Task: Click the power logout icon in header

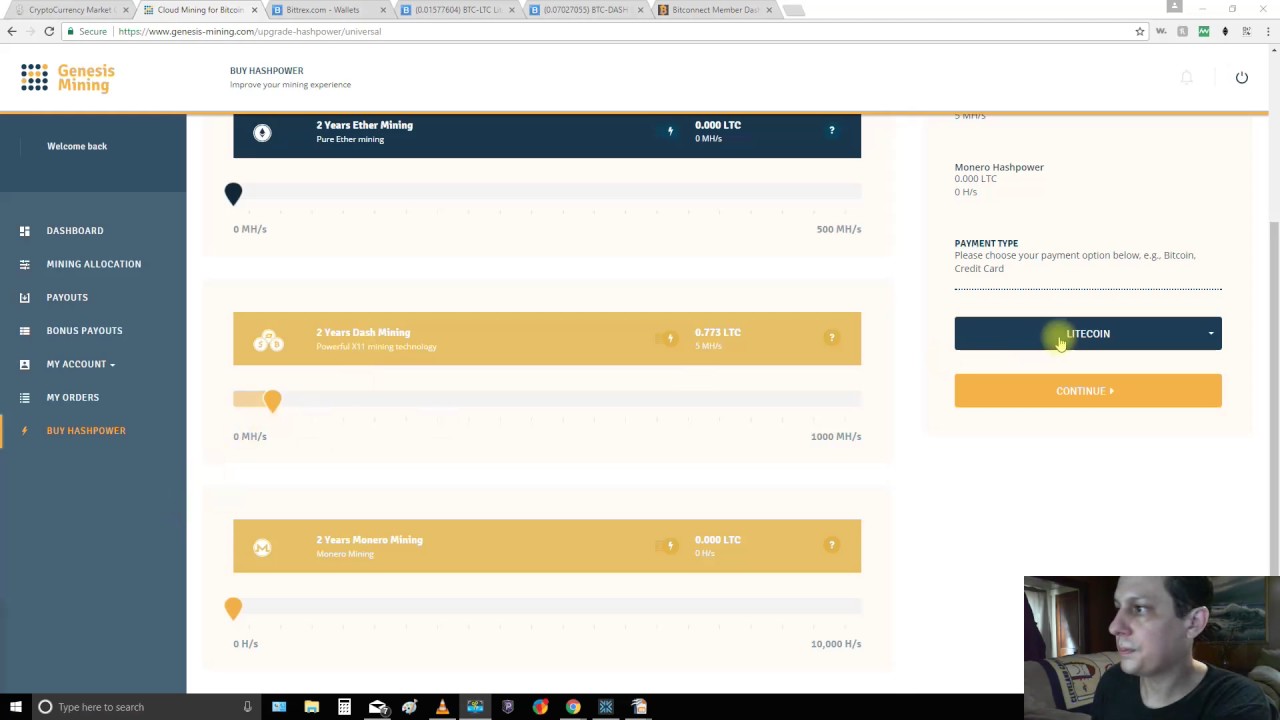Action: pos(1241,77)
